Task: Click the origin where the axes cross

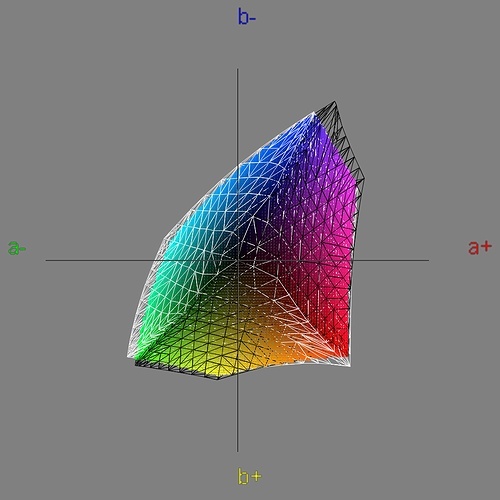Action: coord(237,260)
